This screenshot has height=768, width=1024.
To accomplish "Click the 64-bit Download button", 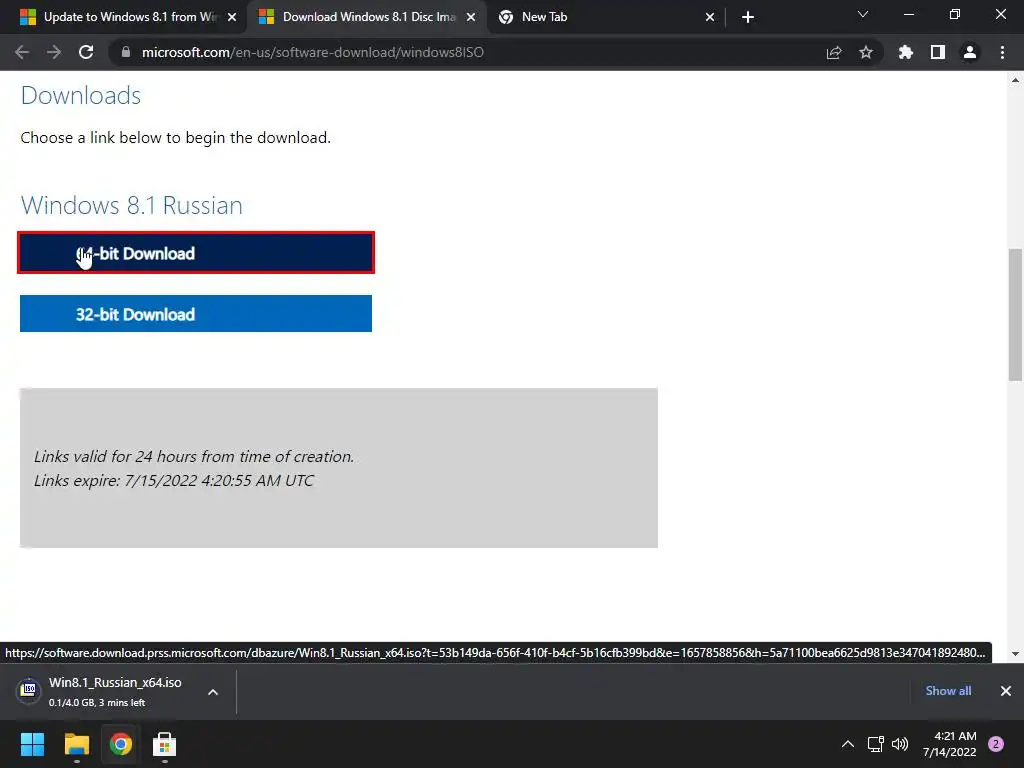I will click(x=196, y=253).
